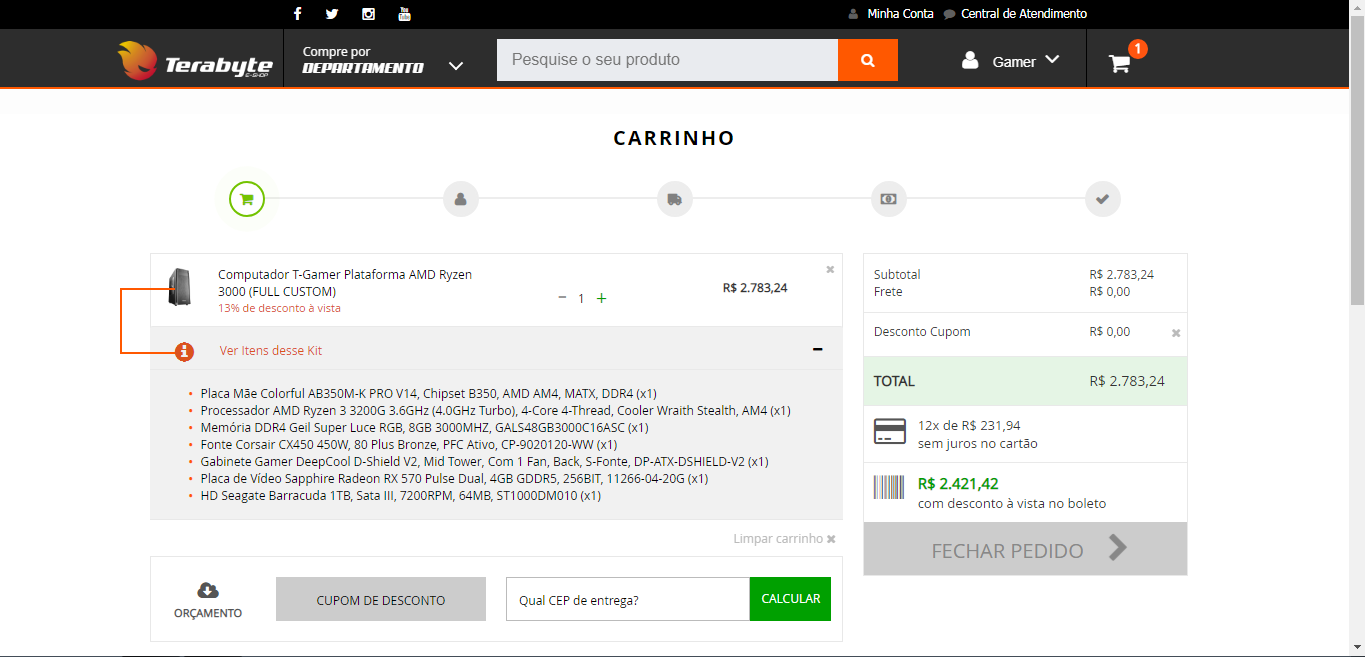1365x657 pixels.
Task: Click the orange search magnifier button
Action: pyautogui.click(x=868, y=60)
